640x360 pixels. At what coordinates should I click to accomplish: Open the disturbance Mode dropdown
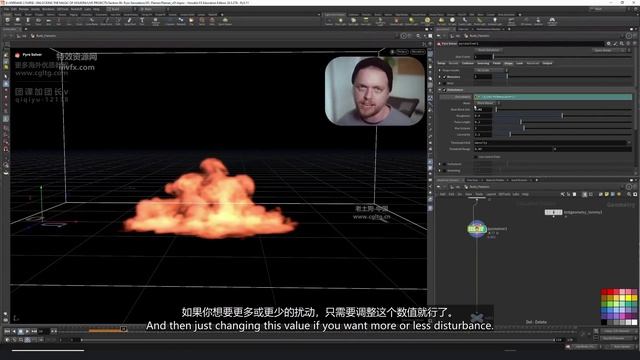tap(487, 103)
